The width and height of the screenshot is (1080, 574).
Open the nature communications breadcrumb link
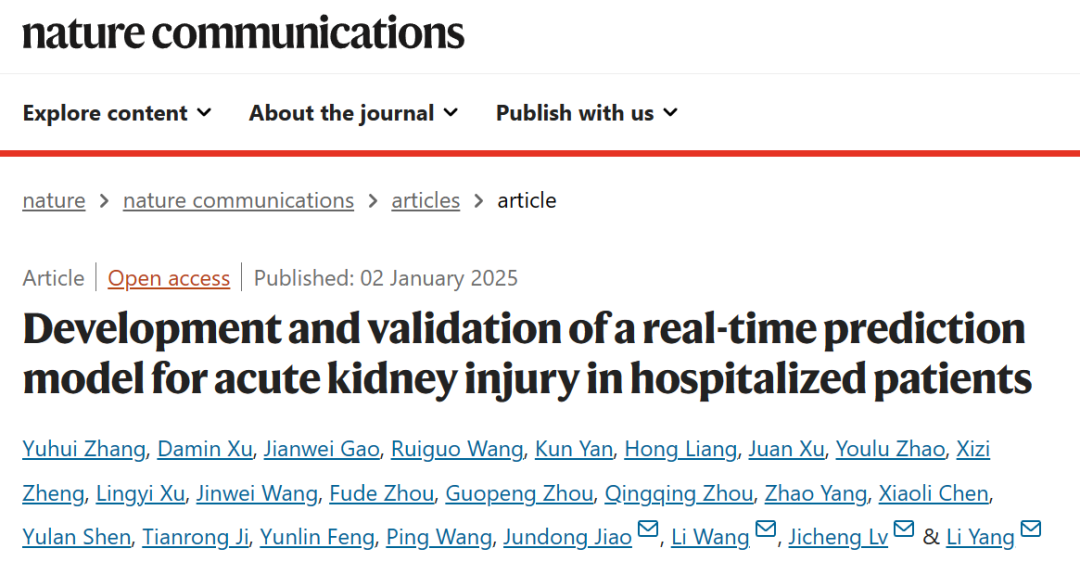(x=238, y=201)
